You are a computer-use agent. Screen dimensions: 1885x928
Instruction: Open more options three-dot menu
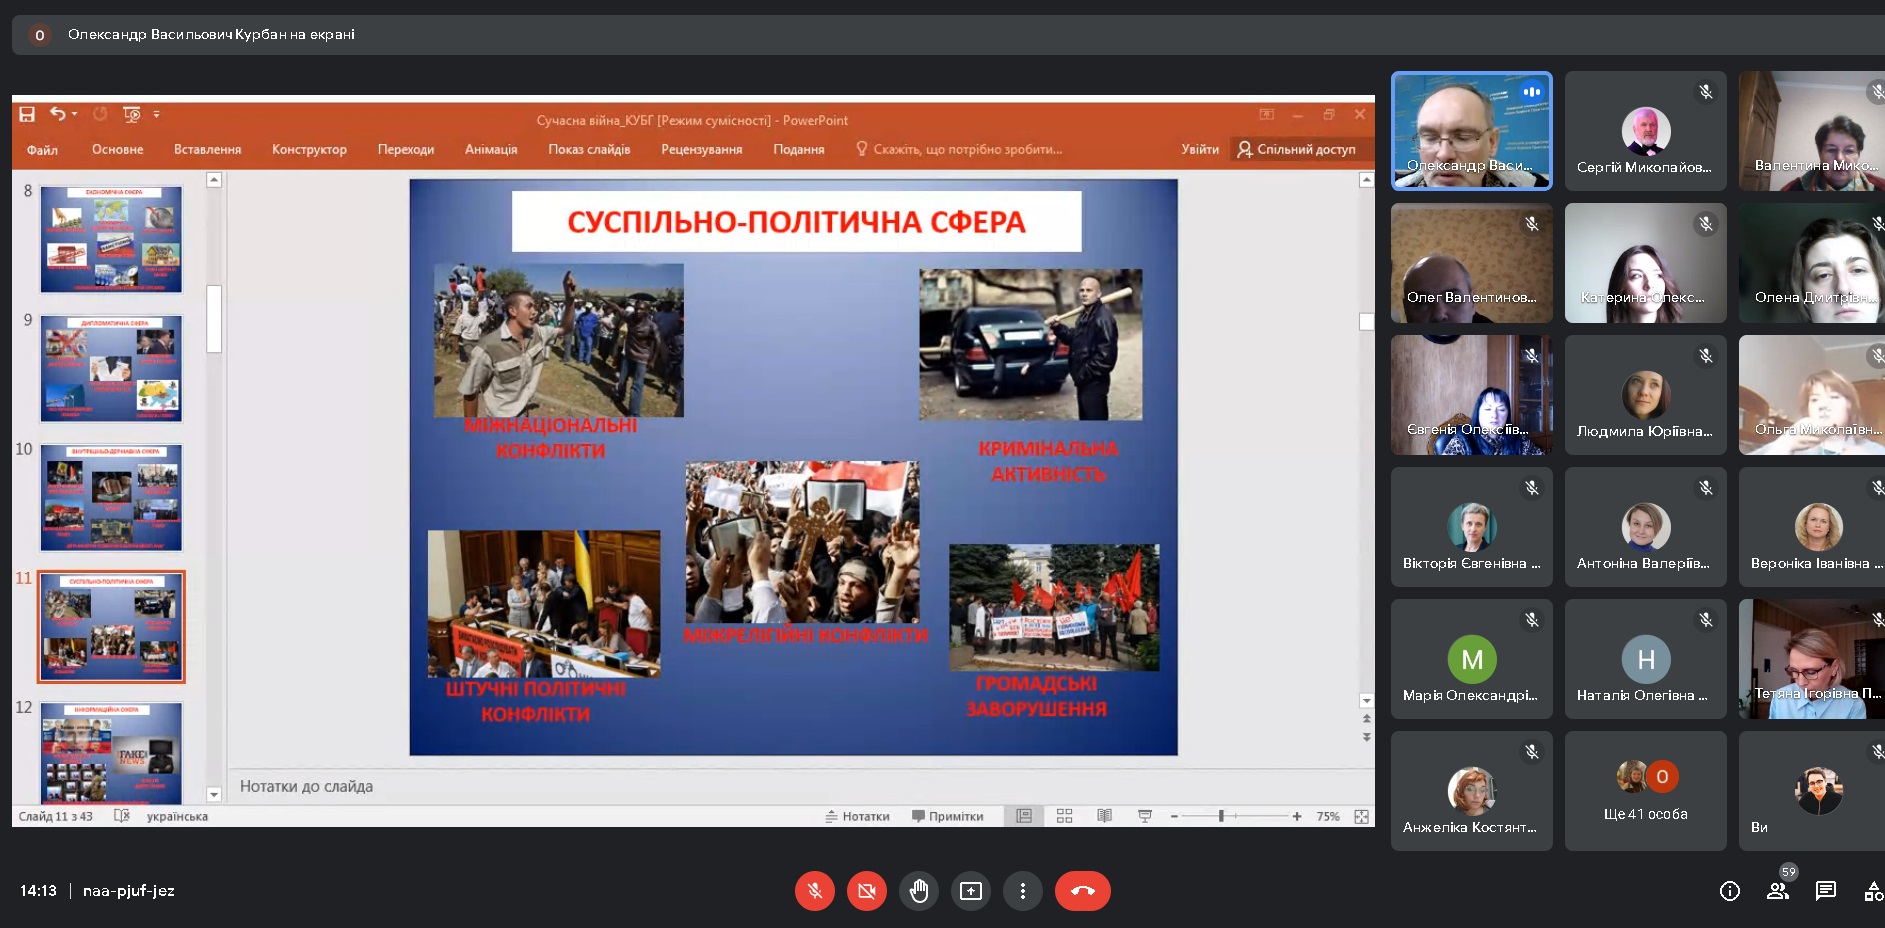pyautogui.click(x=1022, y=891)
